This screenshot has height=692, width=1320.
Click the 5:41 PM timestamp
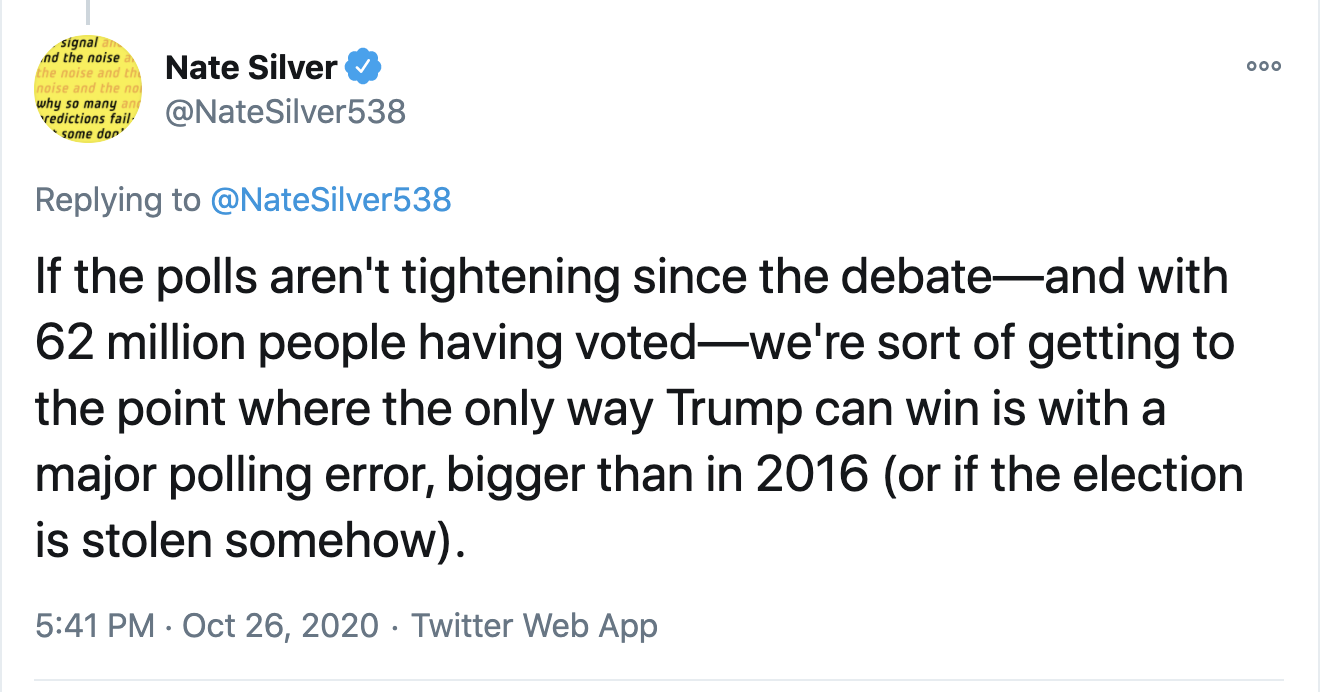click(95, 626)
